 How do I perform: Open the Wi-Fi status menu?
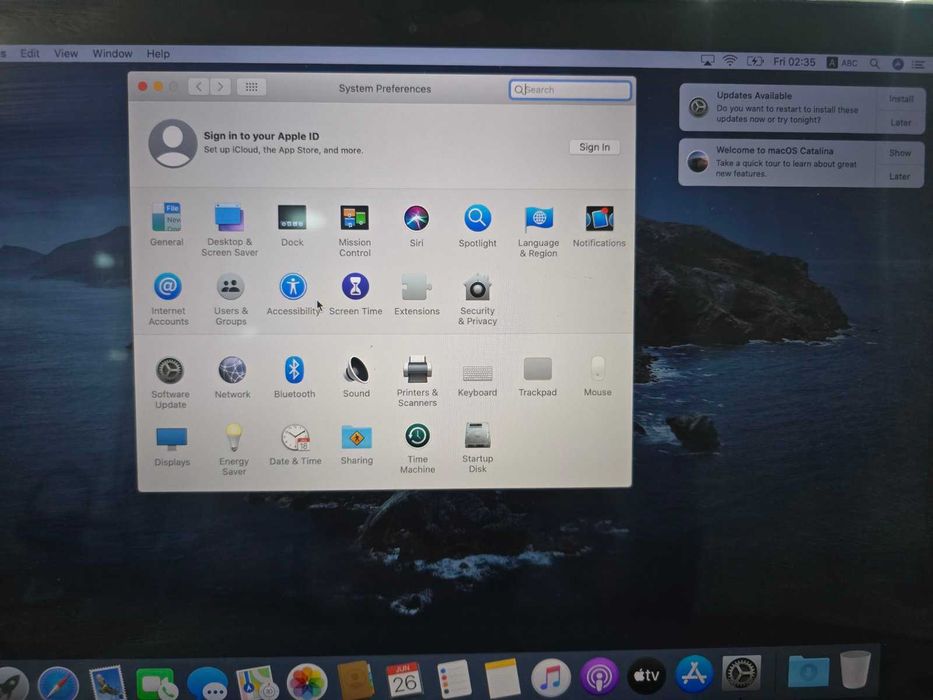pyautogui.click(x=730, y=61)
